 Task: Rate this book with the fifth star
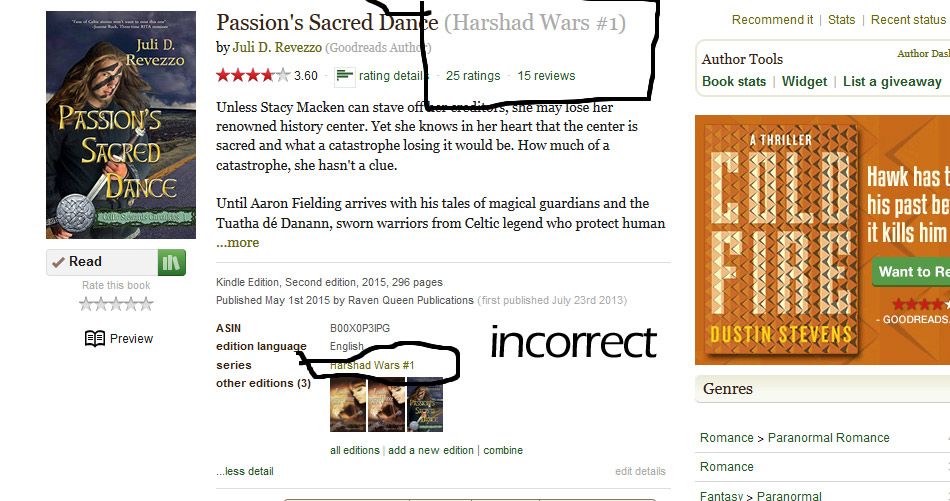(x=146, y=304)
